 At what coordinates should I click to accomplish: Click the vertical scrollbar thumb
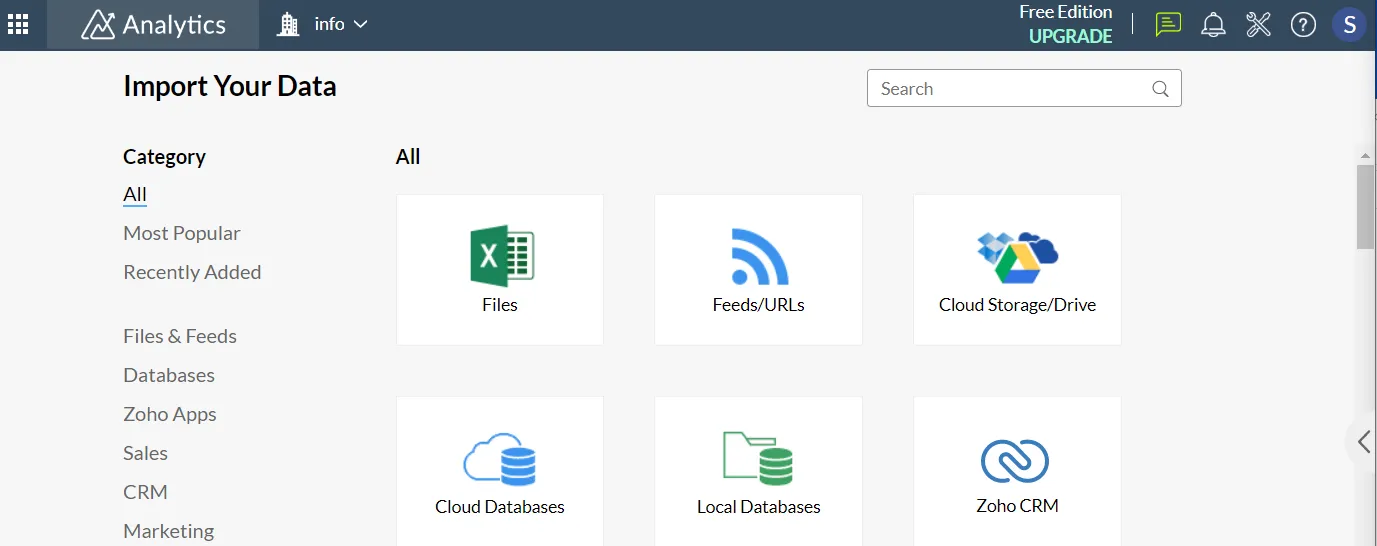point(1365,206)
